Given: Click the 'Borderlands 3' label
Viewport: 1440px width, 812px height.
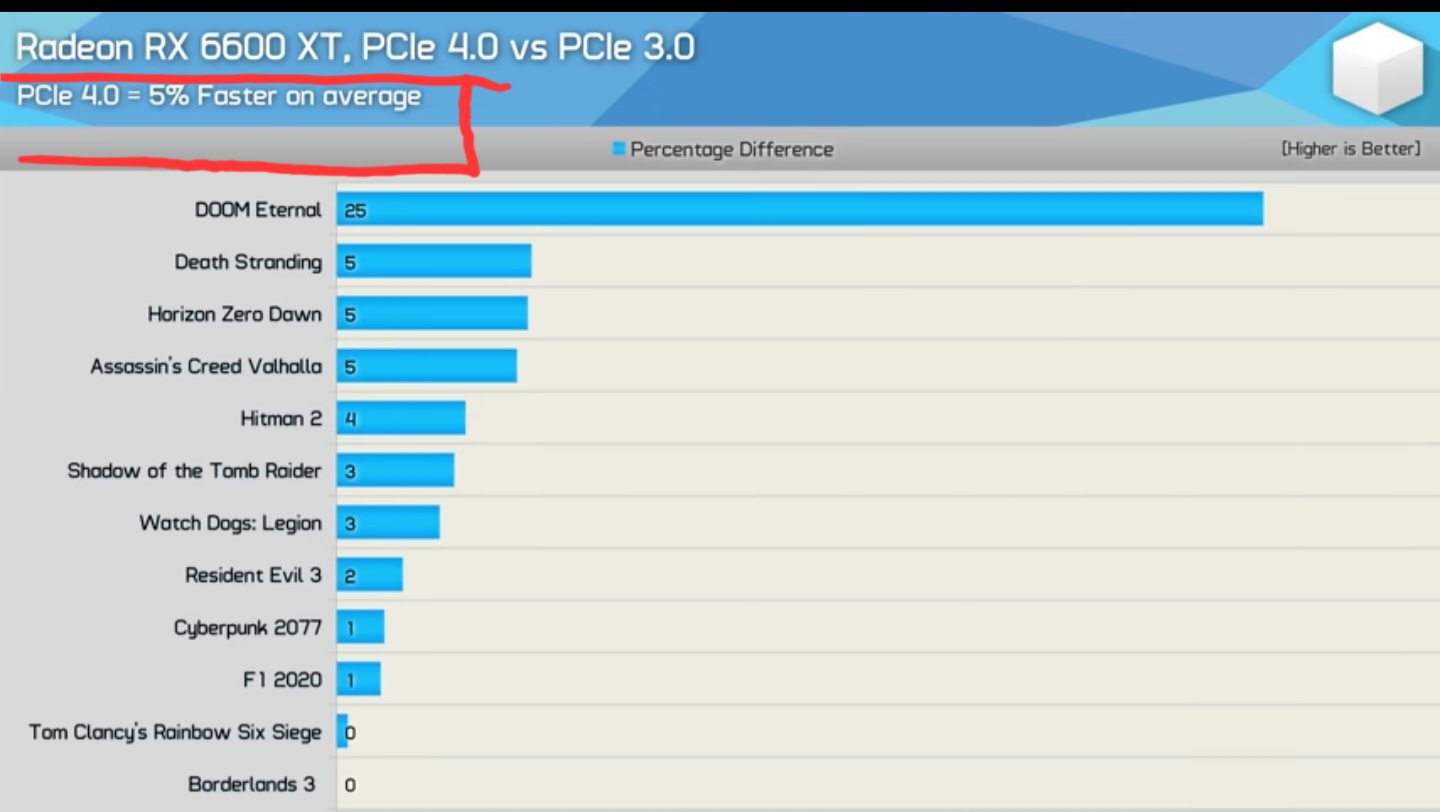Looking at the screenshot, I should point(251,784).
